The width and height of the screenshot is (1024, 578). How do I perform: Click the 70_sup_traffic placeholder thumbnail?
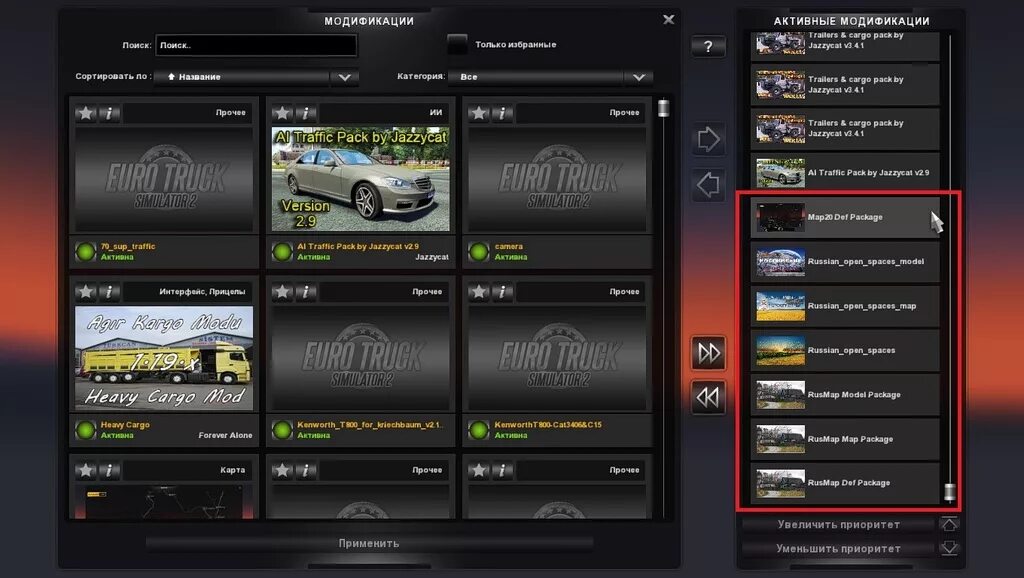(164, 179)
